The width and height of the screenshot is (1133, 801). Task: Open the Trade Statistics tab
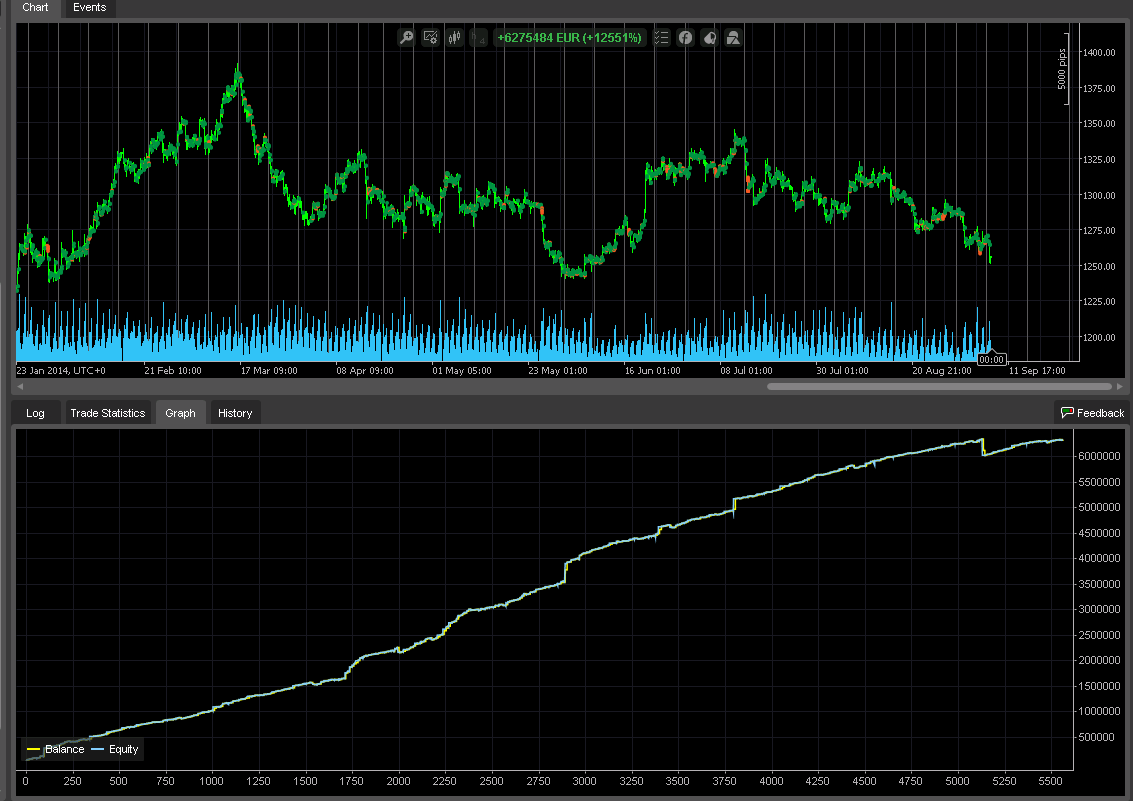(x=107, y=413)
